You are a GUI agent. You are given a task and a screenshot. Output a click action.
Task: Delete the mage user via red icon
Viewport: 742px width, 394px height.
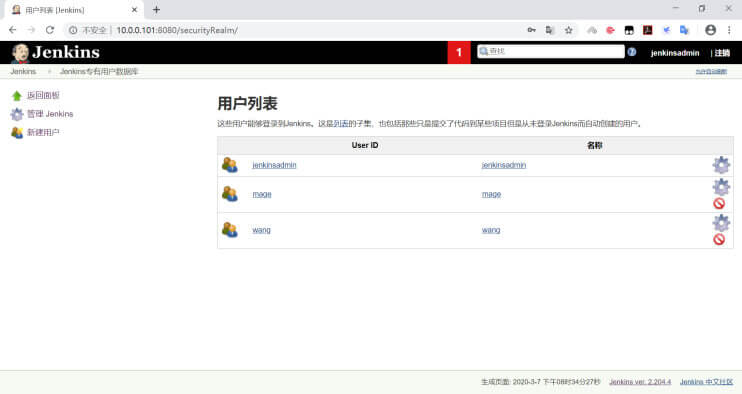(719, 203)
